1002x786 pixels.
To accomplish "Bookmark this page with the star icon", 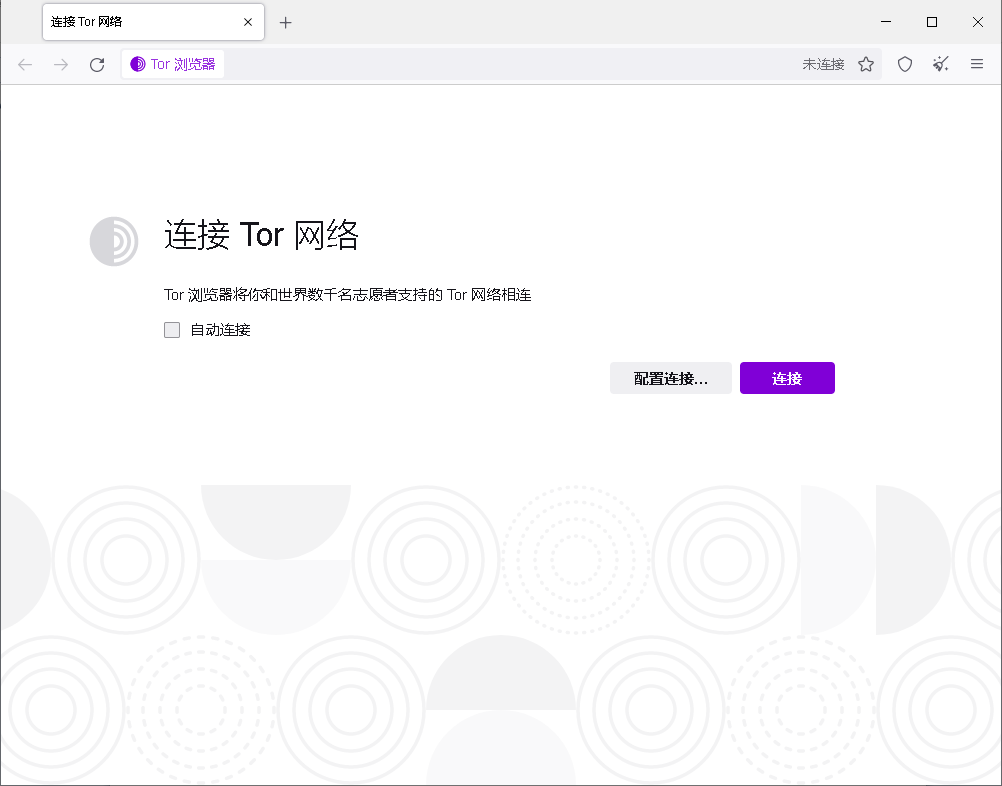I will [866, 64].
